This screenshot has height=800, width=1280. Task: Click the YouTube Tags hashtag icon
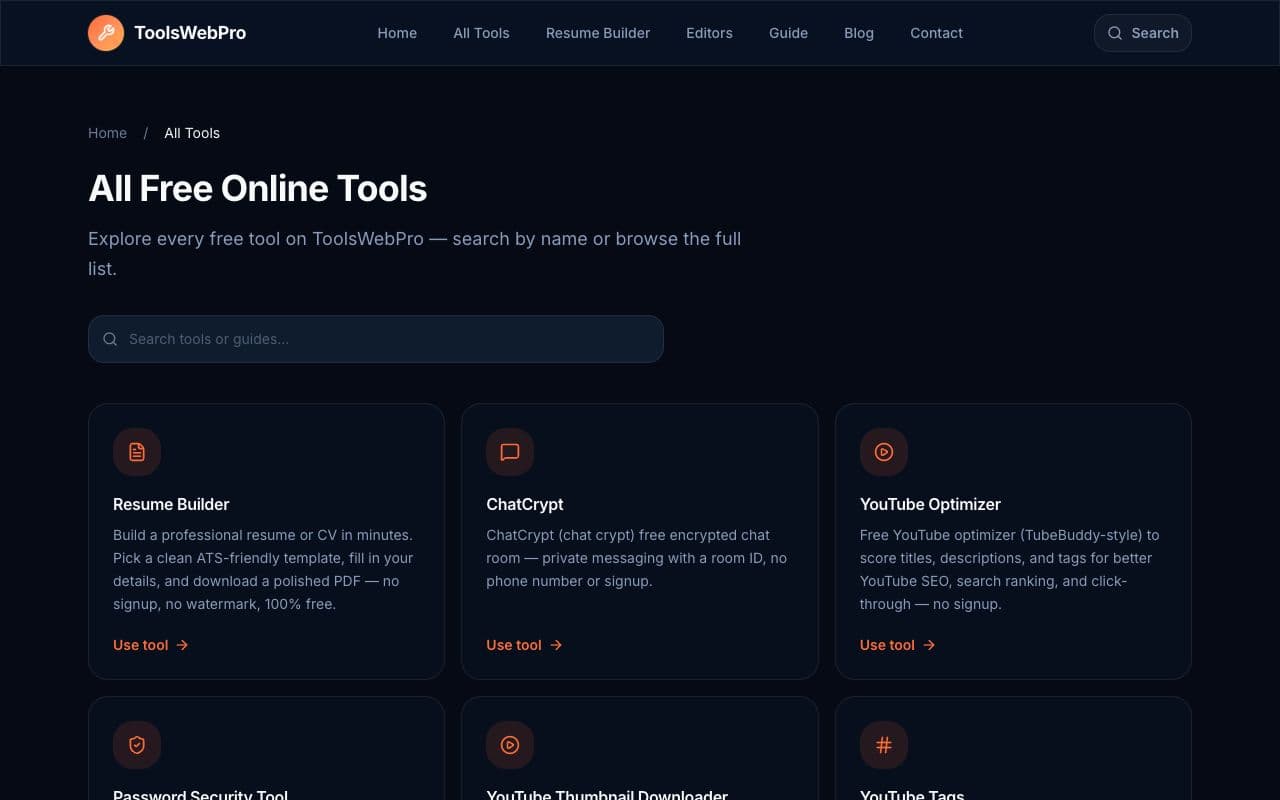(x=884, y=745)
